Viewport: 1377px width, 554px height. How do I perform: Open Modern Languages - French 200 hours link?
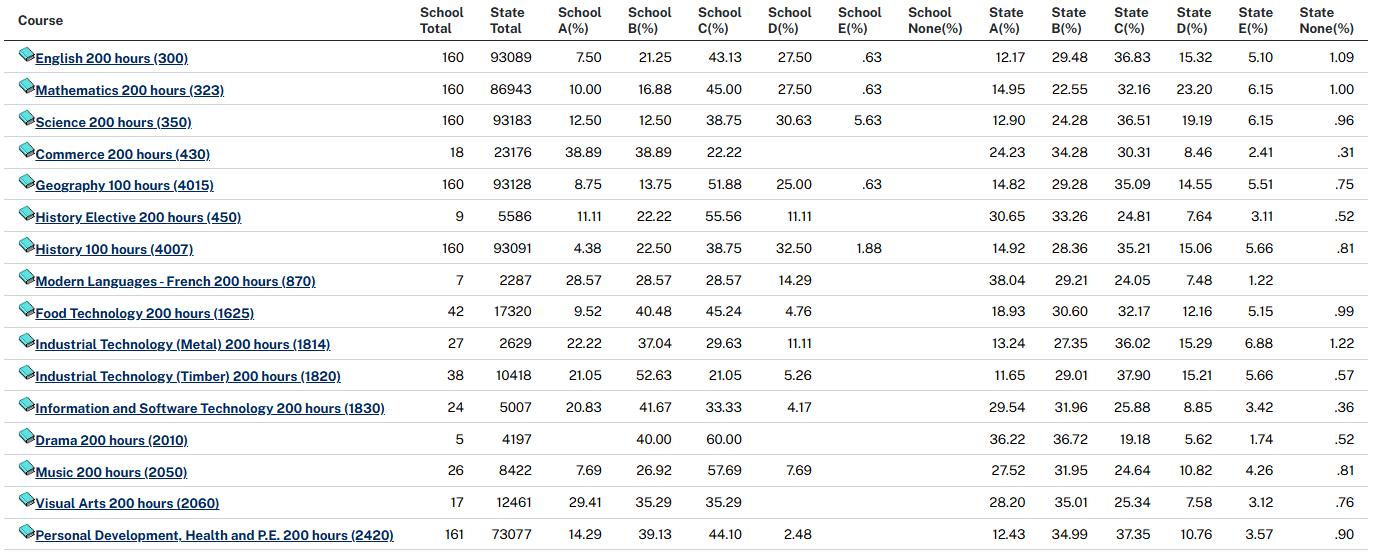(x=175, y=281)
